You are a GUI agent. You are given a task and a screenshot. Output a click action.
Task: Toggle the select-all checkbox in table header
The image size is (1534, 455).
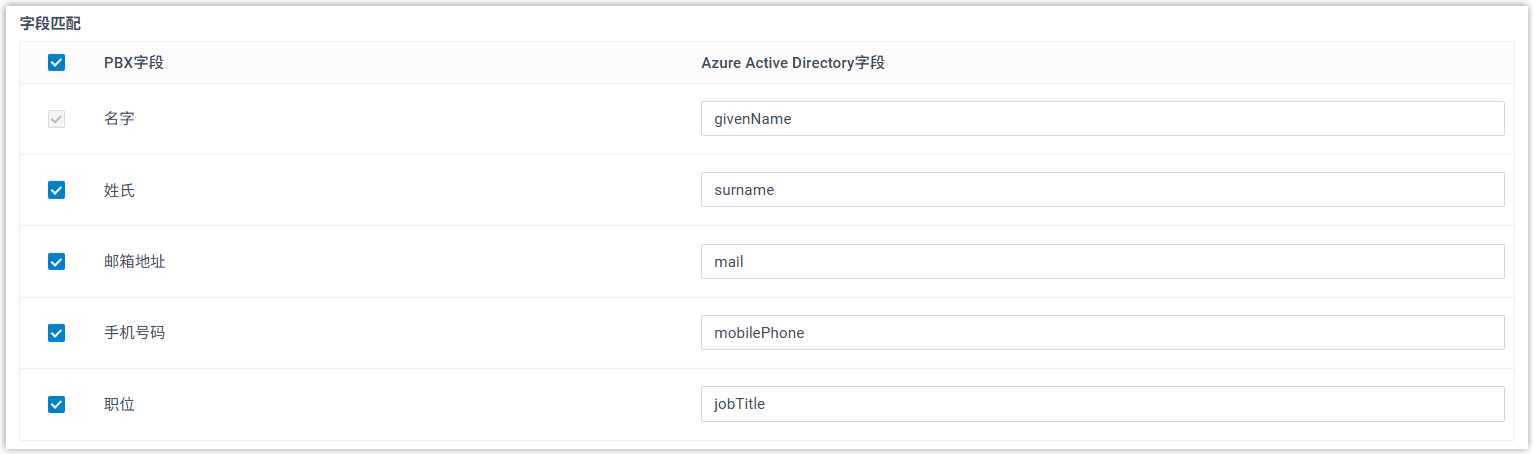click(x=57, y=63)
